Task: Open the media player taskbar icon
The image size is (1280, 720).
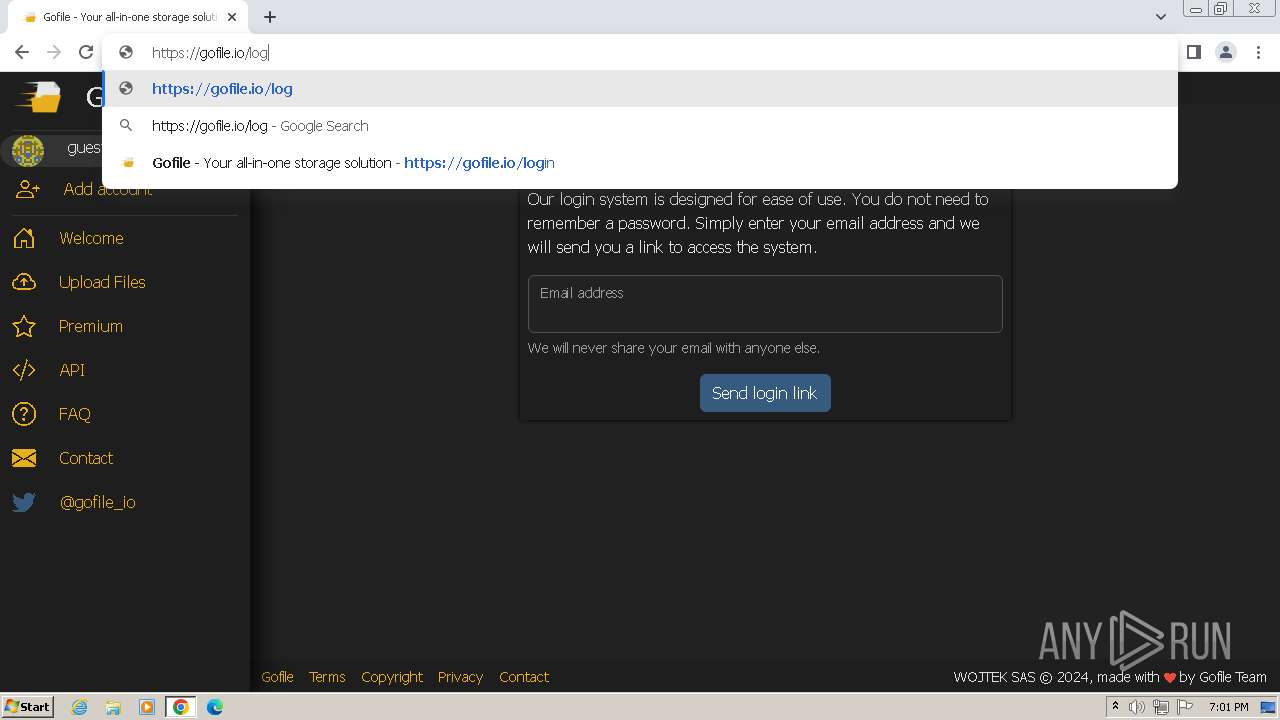Action: [146, 707]
